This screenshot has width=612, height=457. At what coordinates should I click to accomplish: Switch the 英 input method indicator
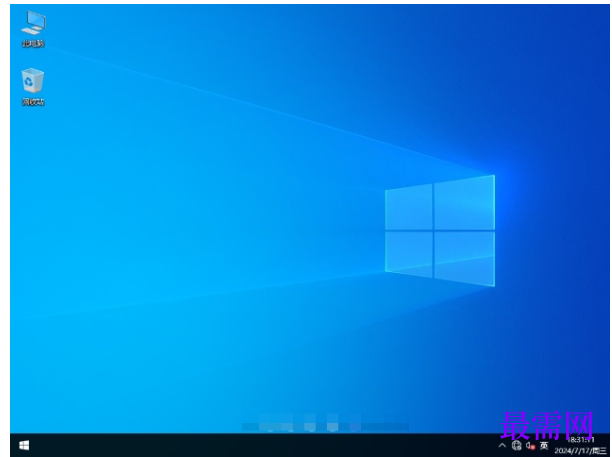click(x=544, y=445)
